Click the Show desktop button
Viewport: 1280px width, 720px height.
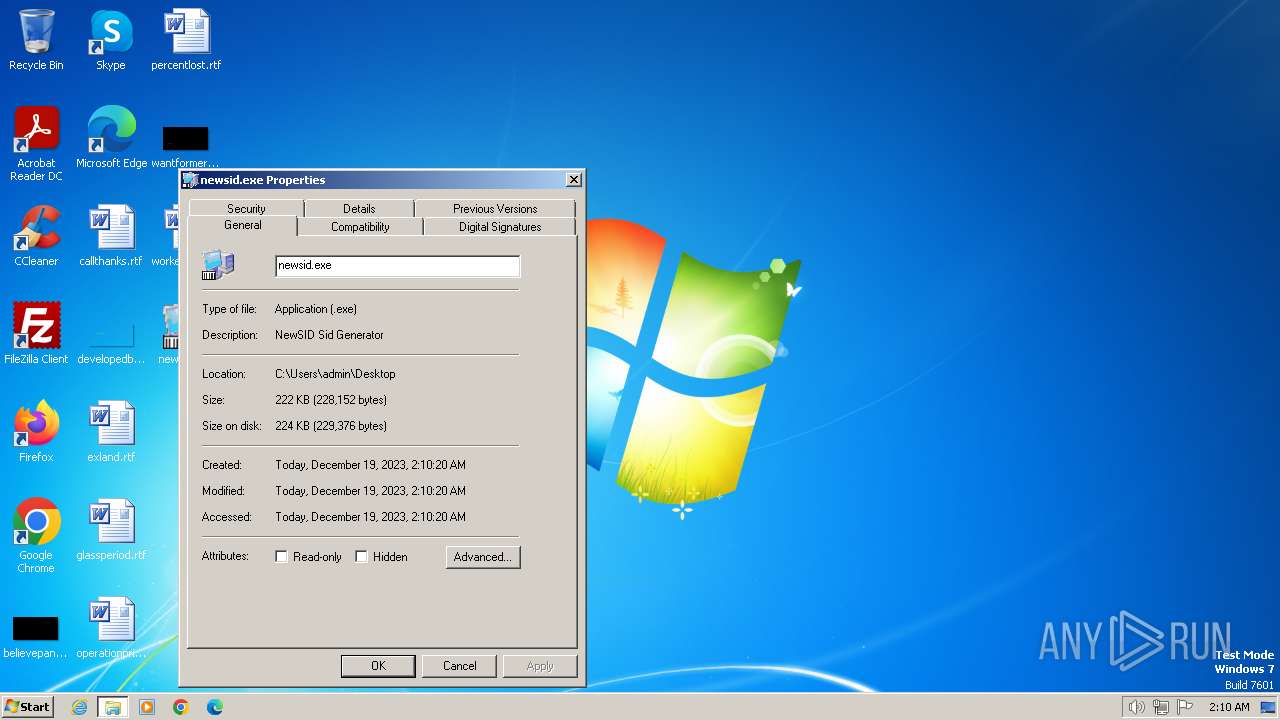1269,707
